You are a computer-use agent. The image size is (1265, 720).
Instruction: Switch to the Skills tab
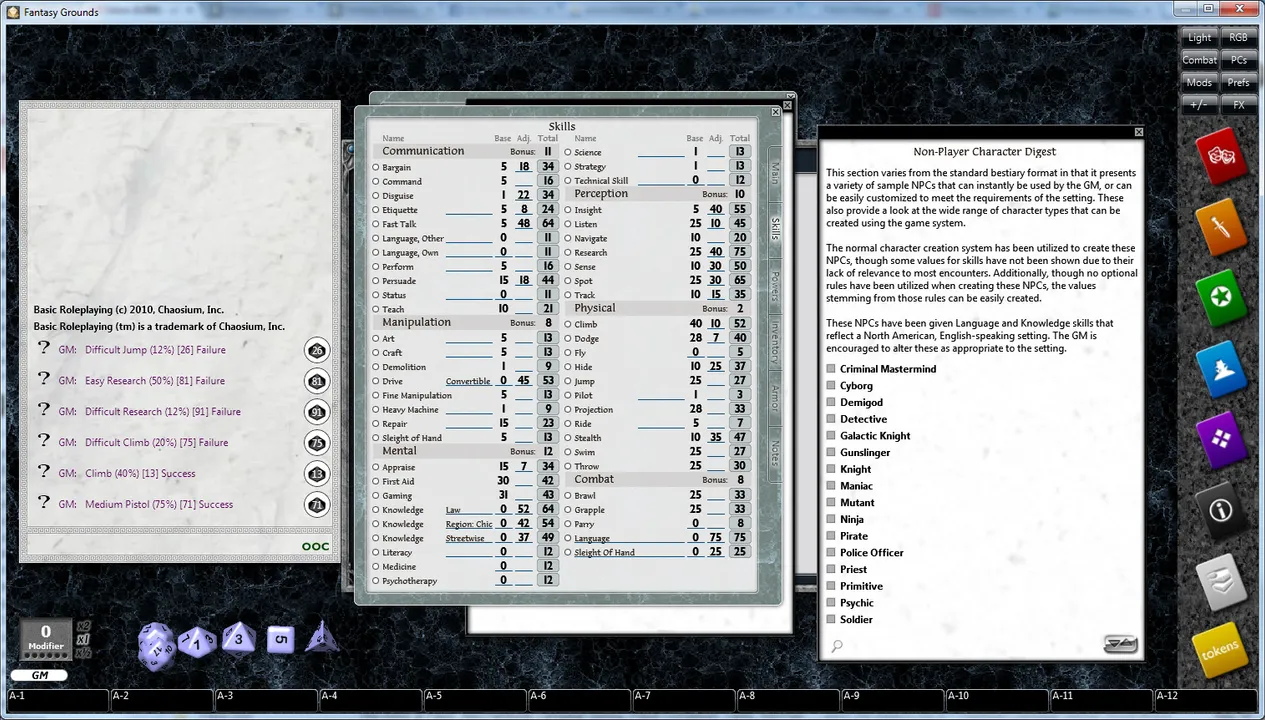(774, 228)
